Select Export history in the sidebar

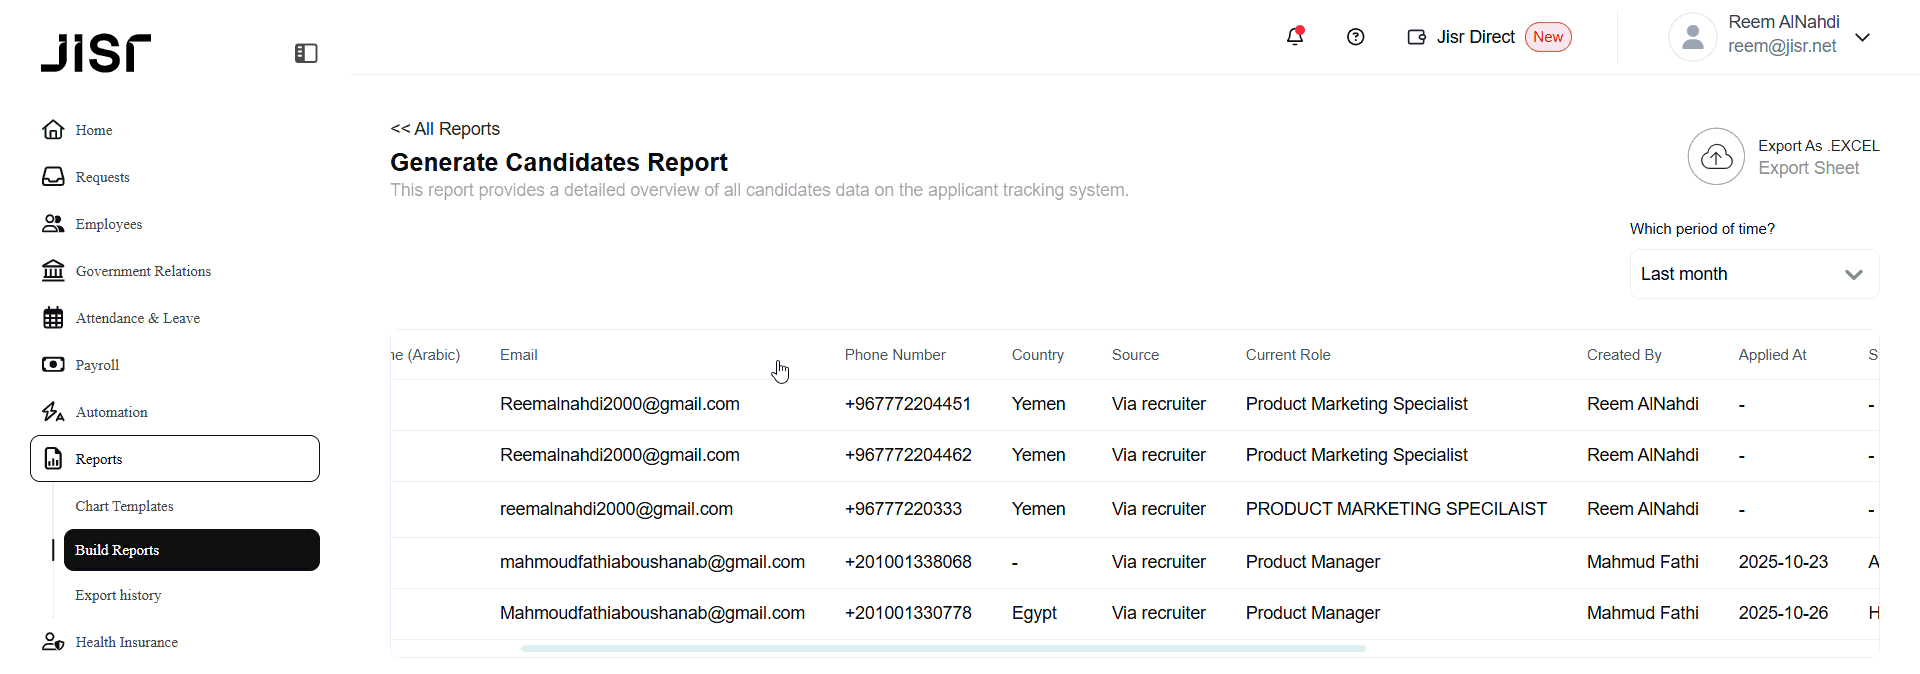coord(118,595)
